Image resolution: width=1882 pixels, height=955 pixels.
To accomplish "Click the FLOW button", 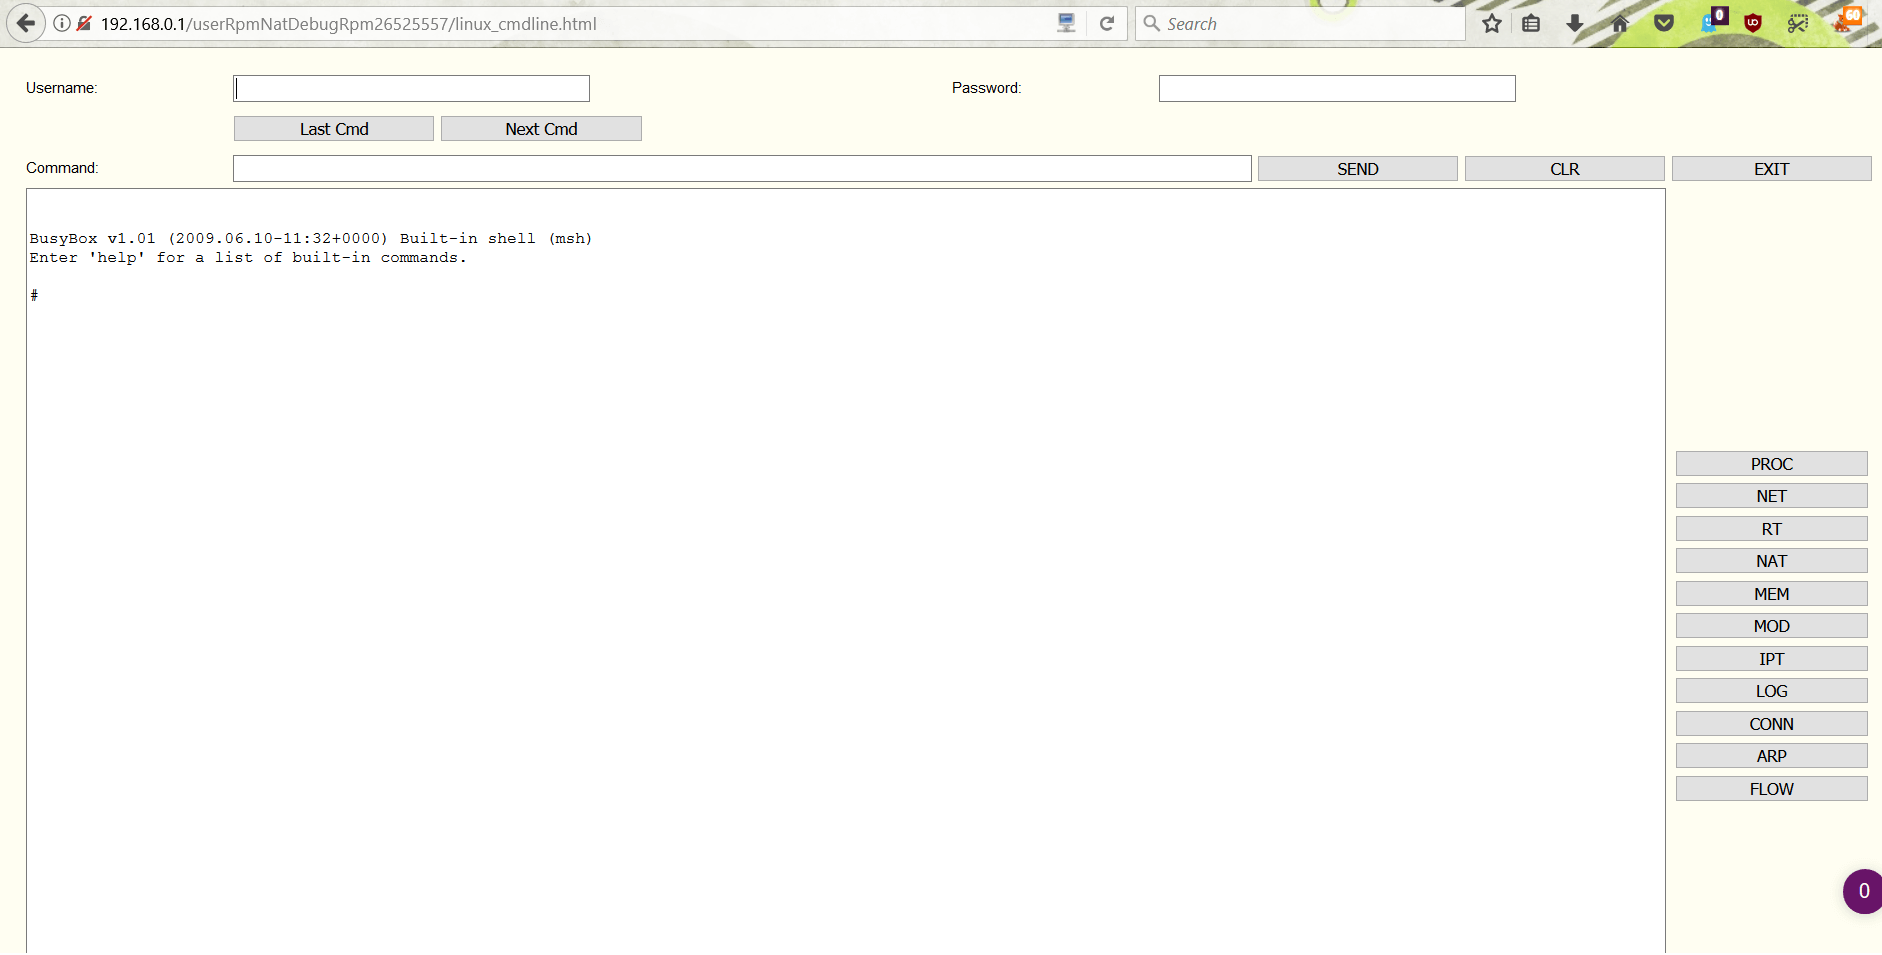I will click(x=1772, y=789).
